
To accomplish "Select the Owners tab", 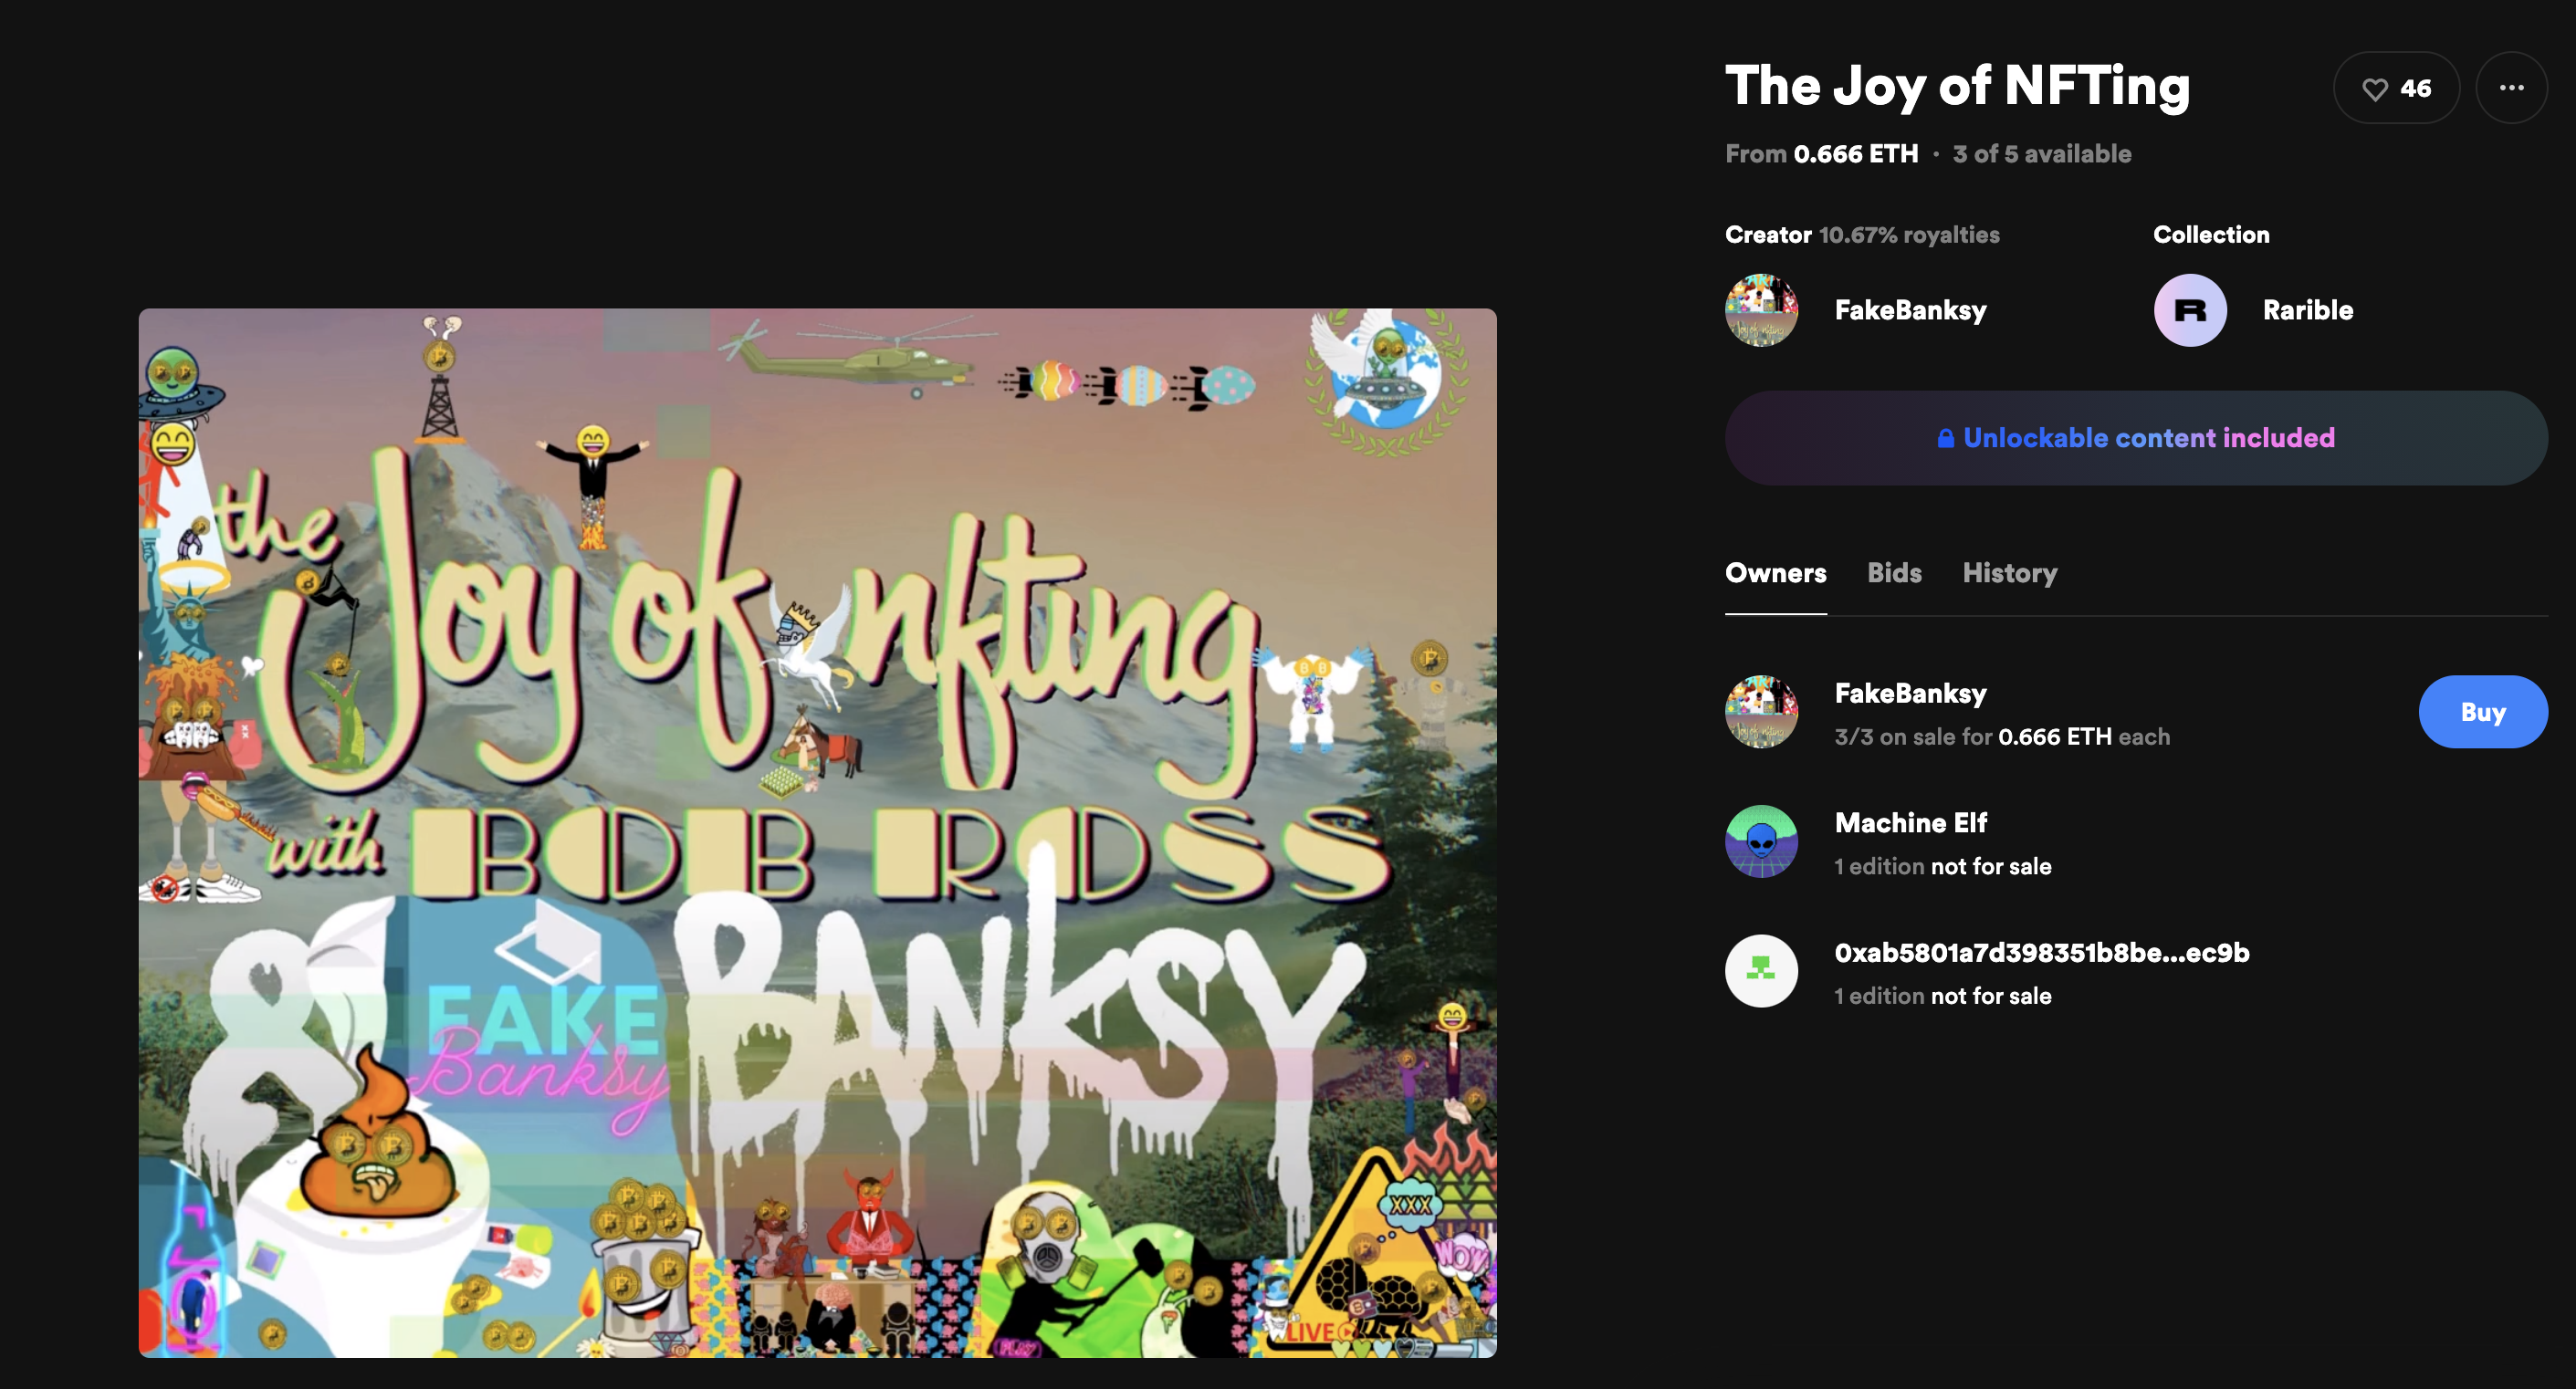I will (x=1776, y=573).
